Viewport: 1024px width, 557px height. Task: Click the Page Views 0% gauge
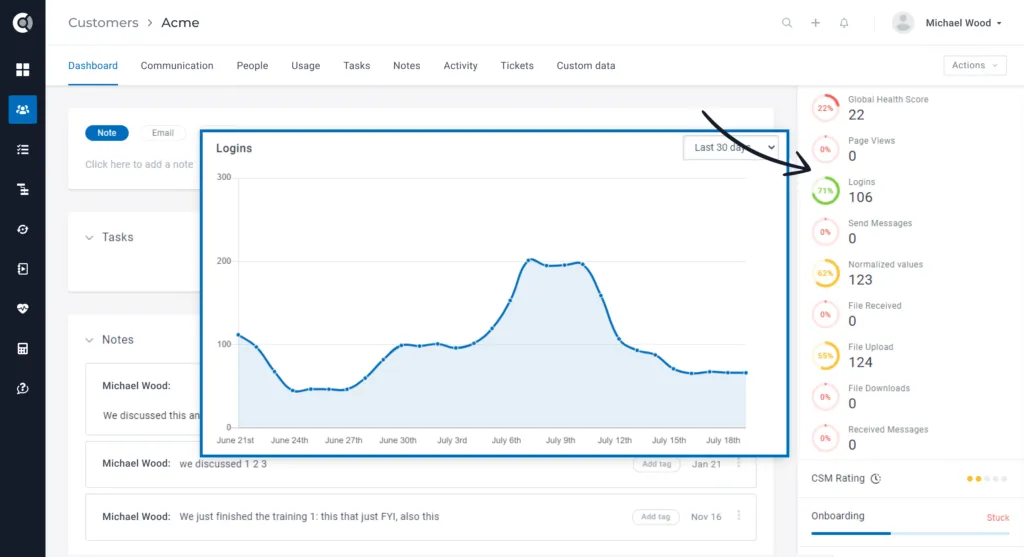click(x=825, y=149)
